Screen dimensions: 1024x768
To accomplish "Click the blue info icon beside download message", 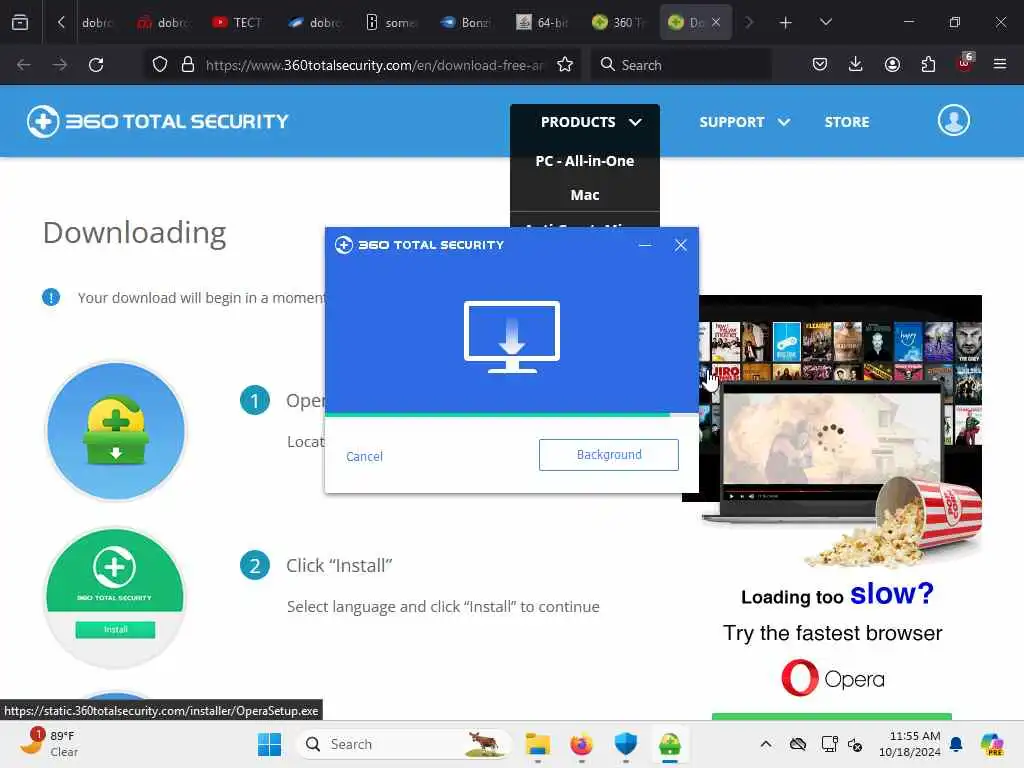I will click(51, 297).
